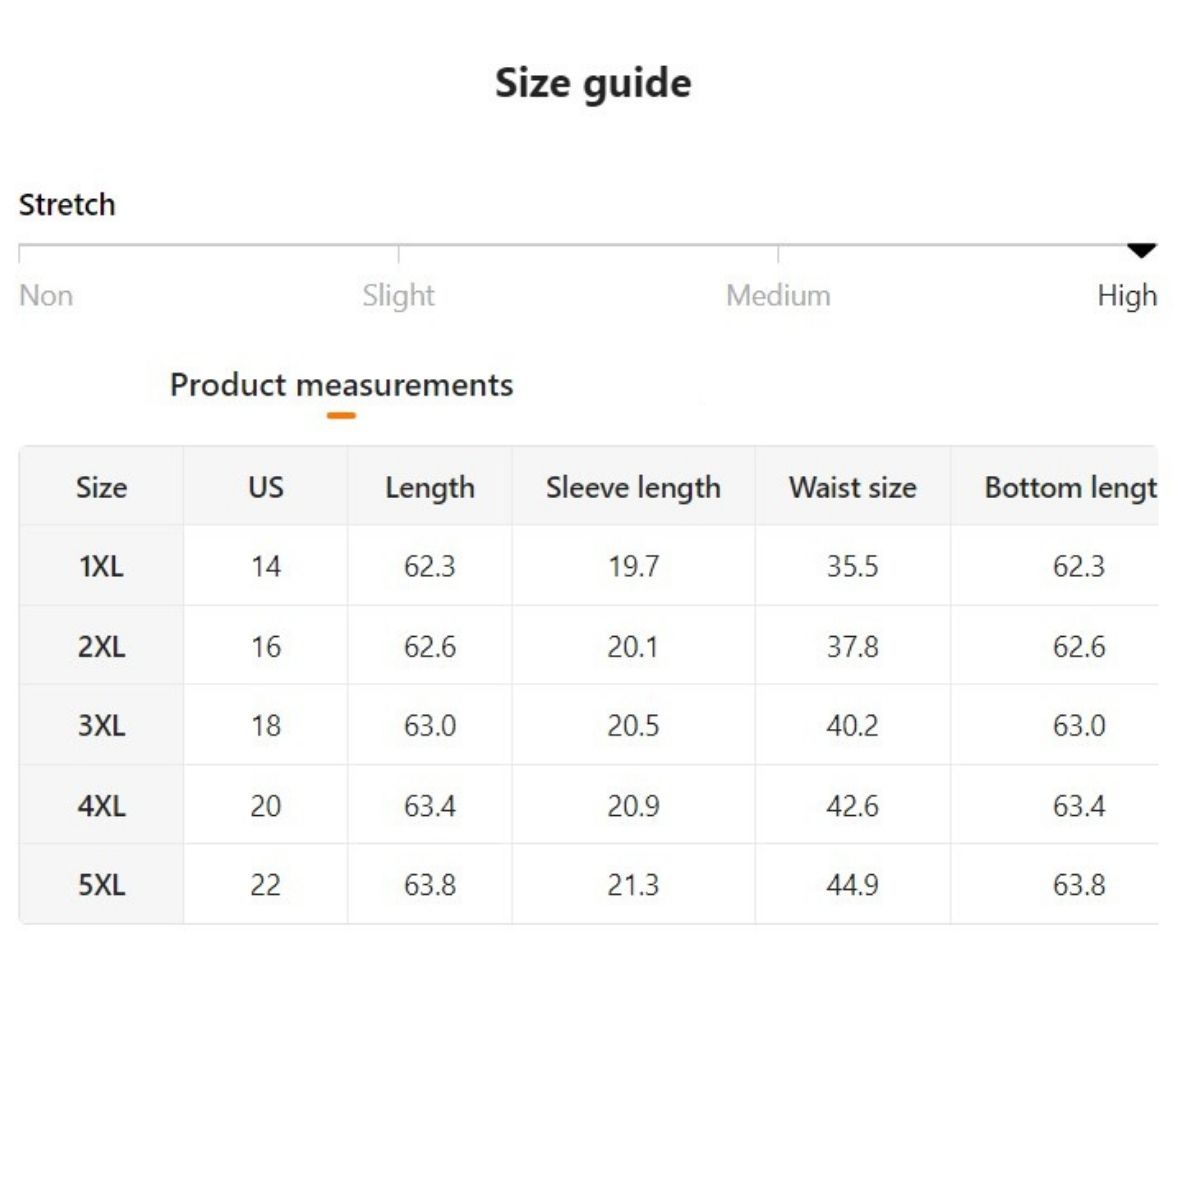This screenshot has width=1200, height=1200.
Task: Select the 3XL size row label
Action: point(101,726)
